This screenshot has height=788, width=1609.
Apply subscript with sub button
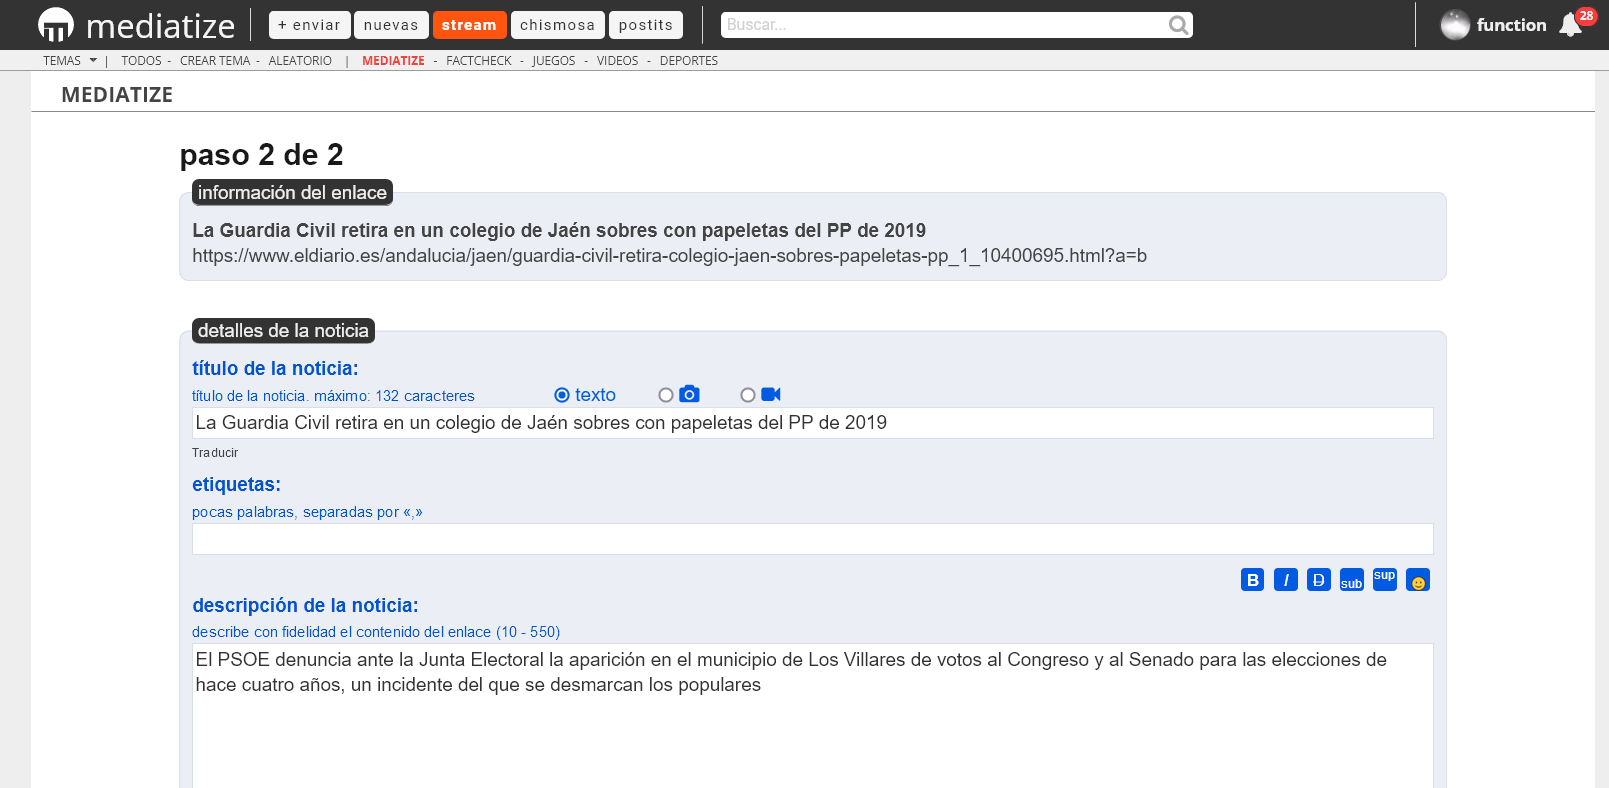[x=1352, y=580]
